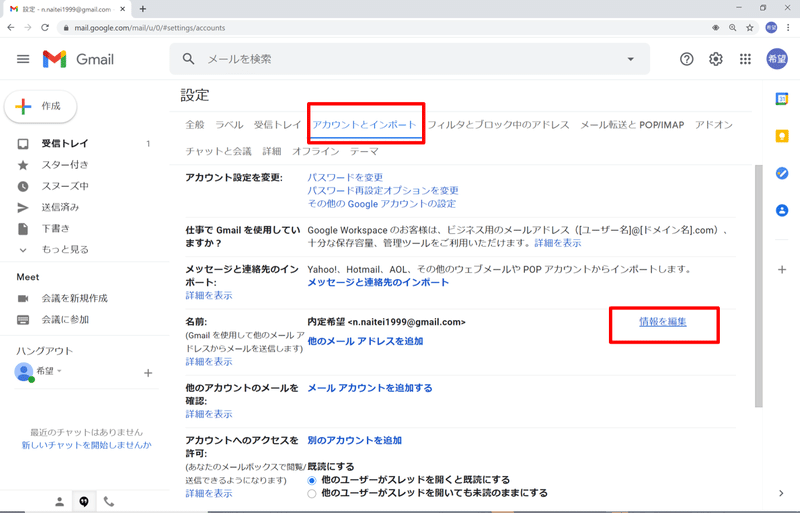Open Google Keep side panel icon
Viewport: 800px width, 513px height.
782,136
